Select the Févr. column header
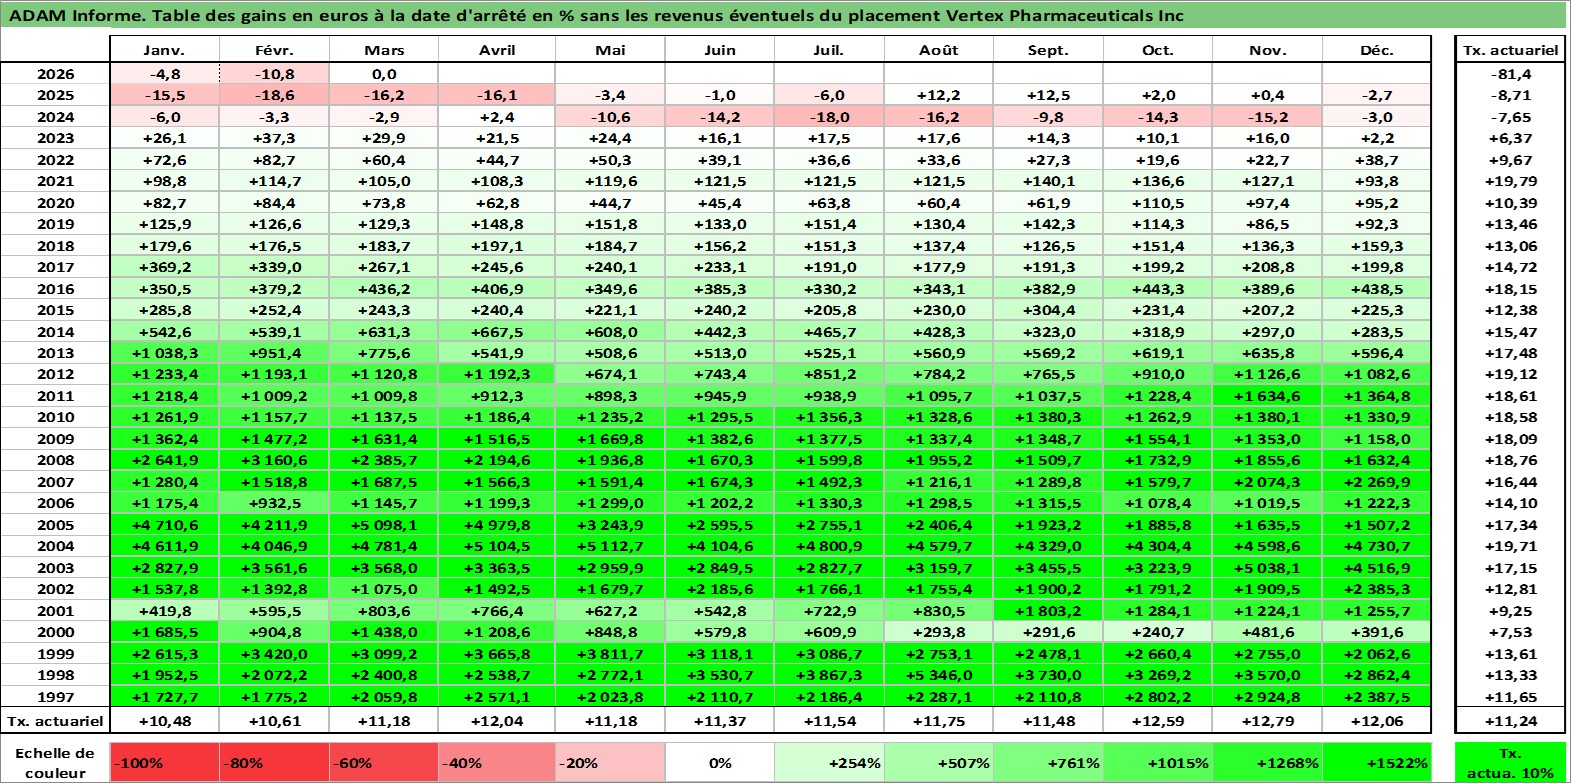Viewport: 1571px width, 783px height. [x=274, y=50]
